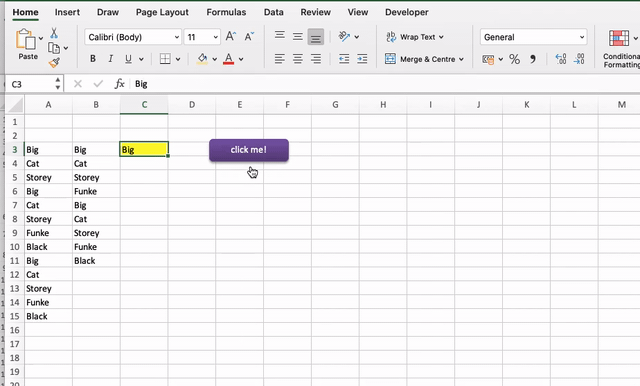Viewport: 640px width, 386px height.
Task: Increase decimal places
Action: 561,59
